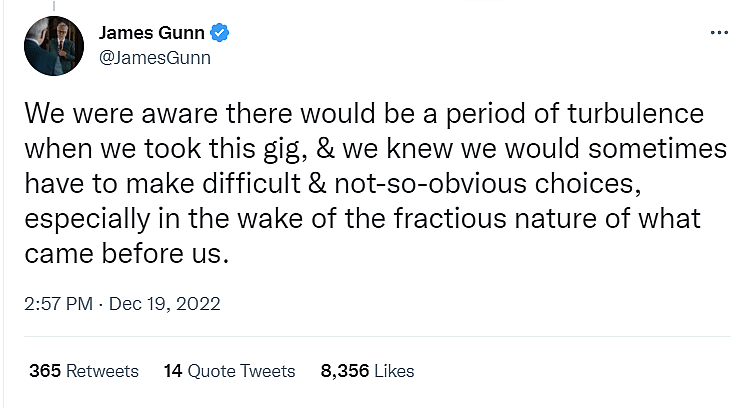
Task: Click the number 365 in the stats row
Action: point(45,371)
